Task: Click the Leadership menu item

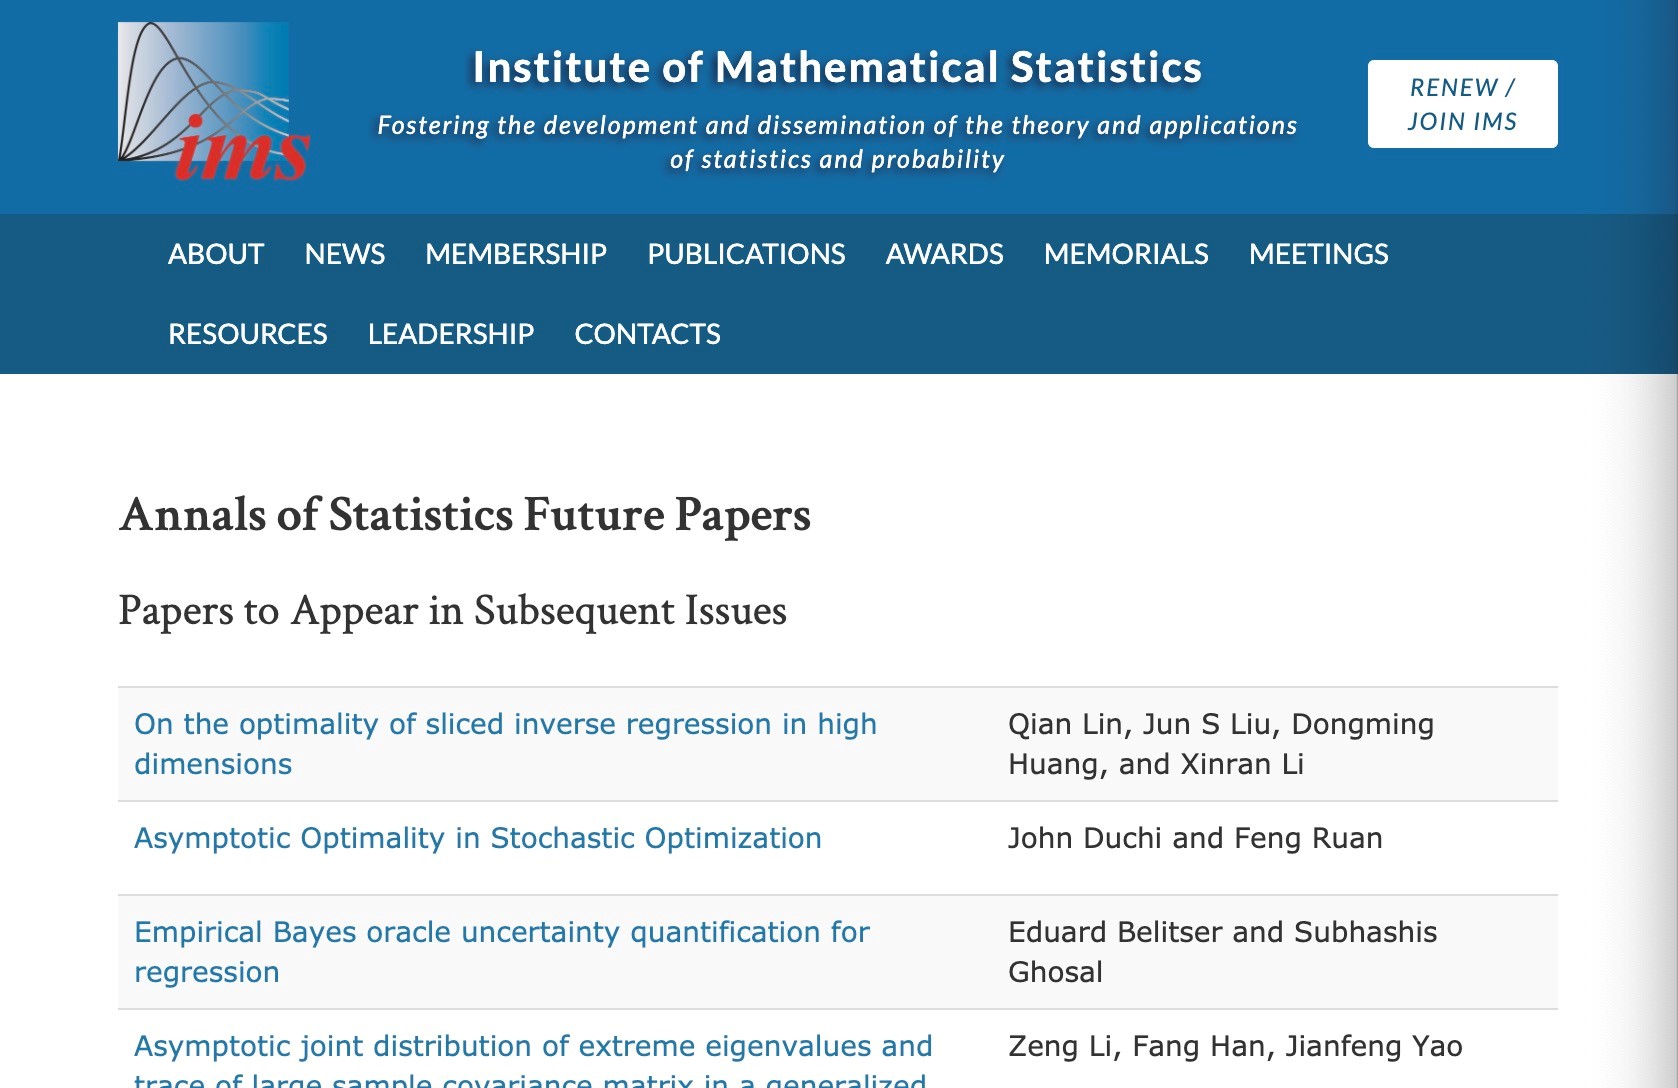Action: 451,334
